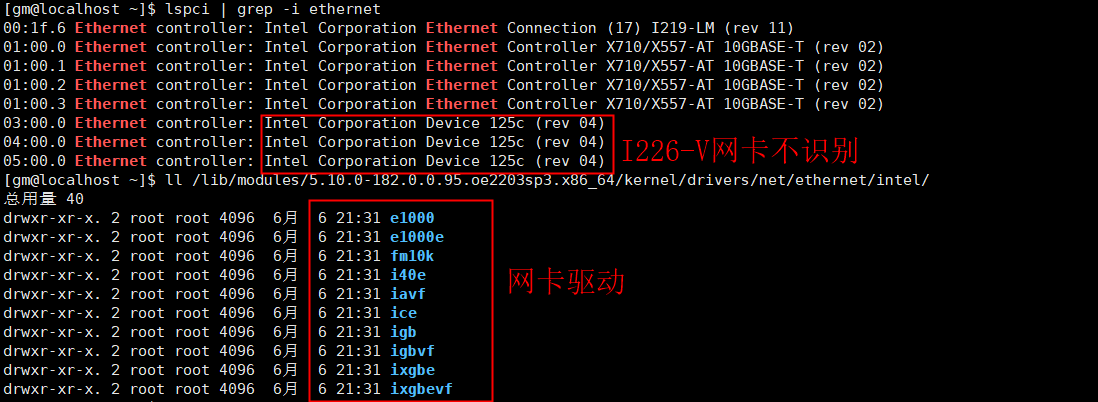Click PCI address 03:00.0
The width and height of the screenshot is (1098, 402).
[x=35, y=123]
